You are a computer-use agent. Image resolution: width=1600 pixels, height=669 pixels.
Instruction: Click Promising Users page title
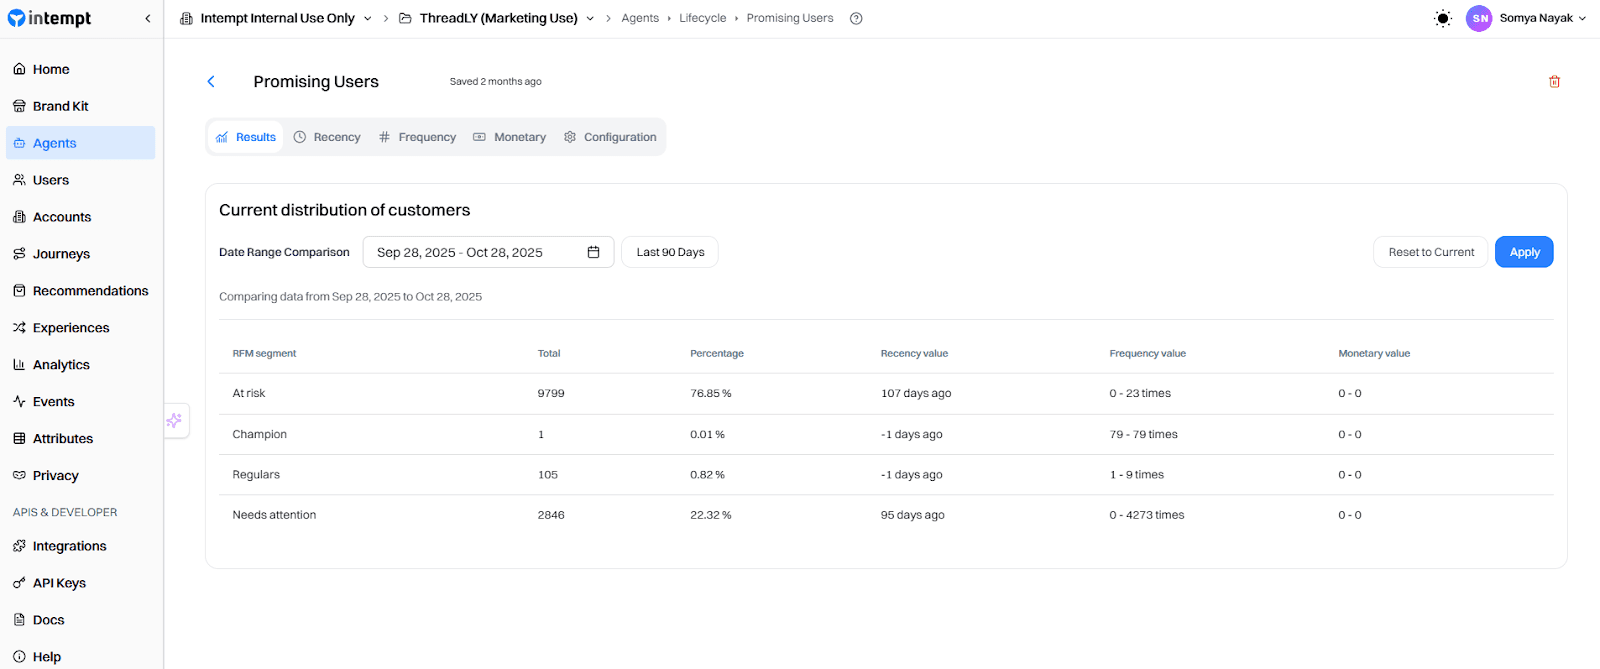[316, 82]
